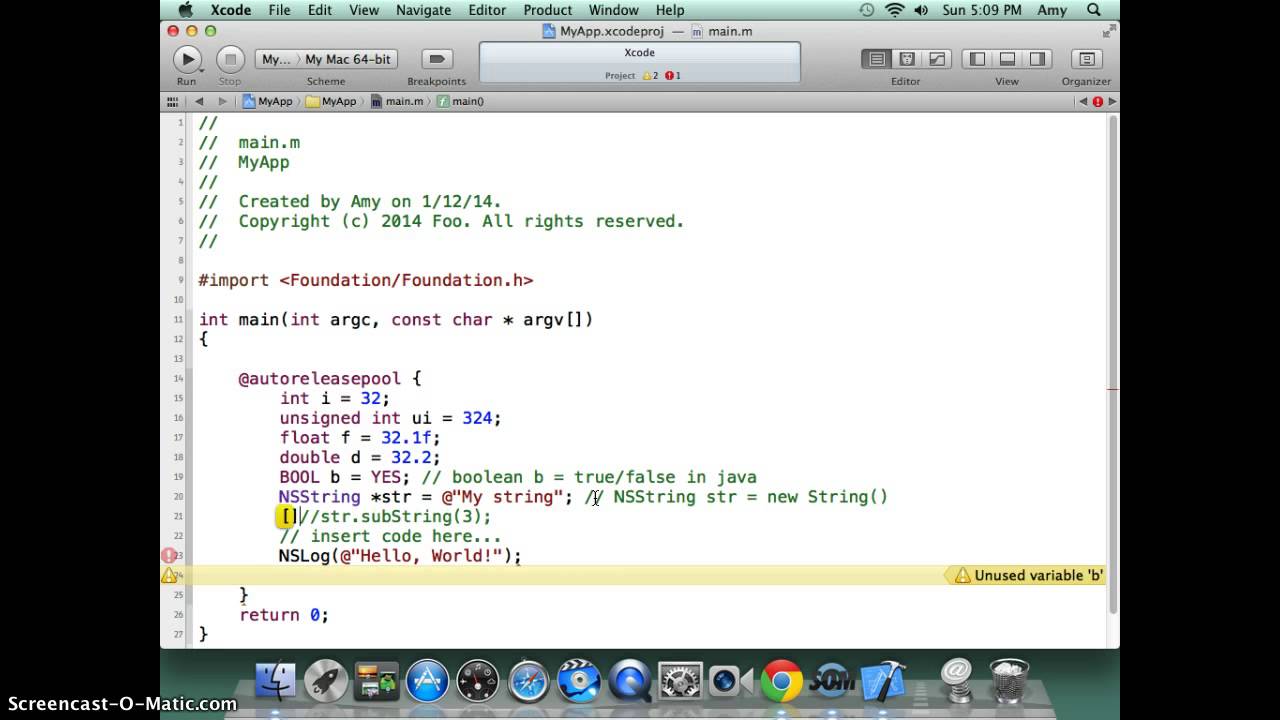Viewport: 1280px width, 720px height.
Task: Open main() function jump bar popup
Action: 461,101
